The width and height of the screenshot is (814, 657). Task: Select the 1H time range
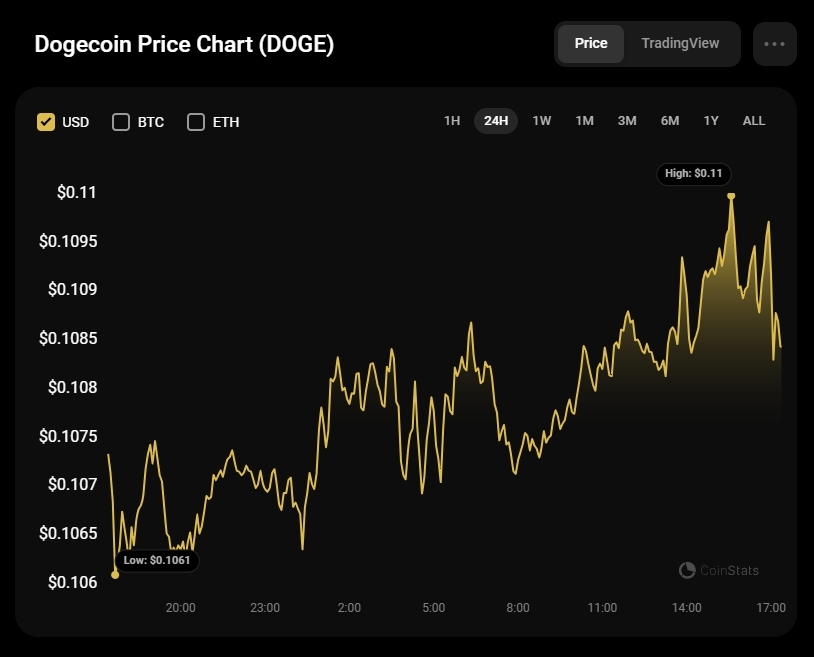(452, 121)
